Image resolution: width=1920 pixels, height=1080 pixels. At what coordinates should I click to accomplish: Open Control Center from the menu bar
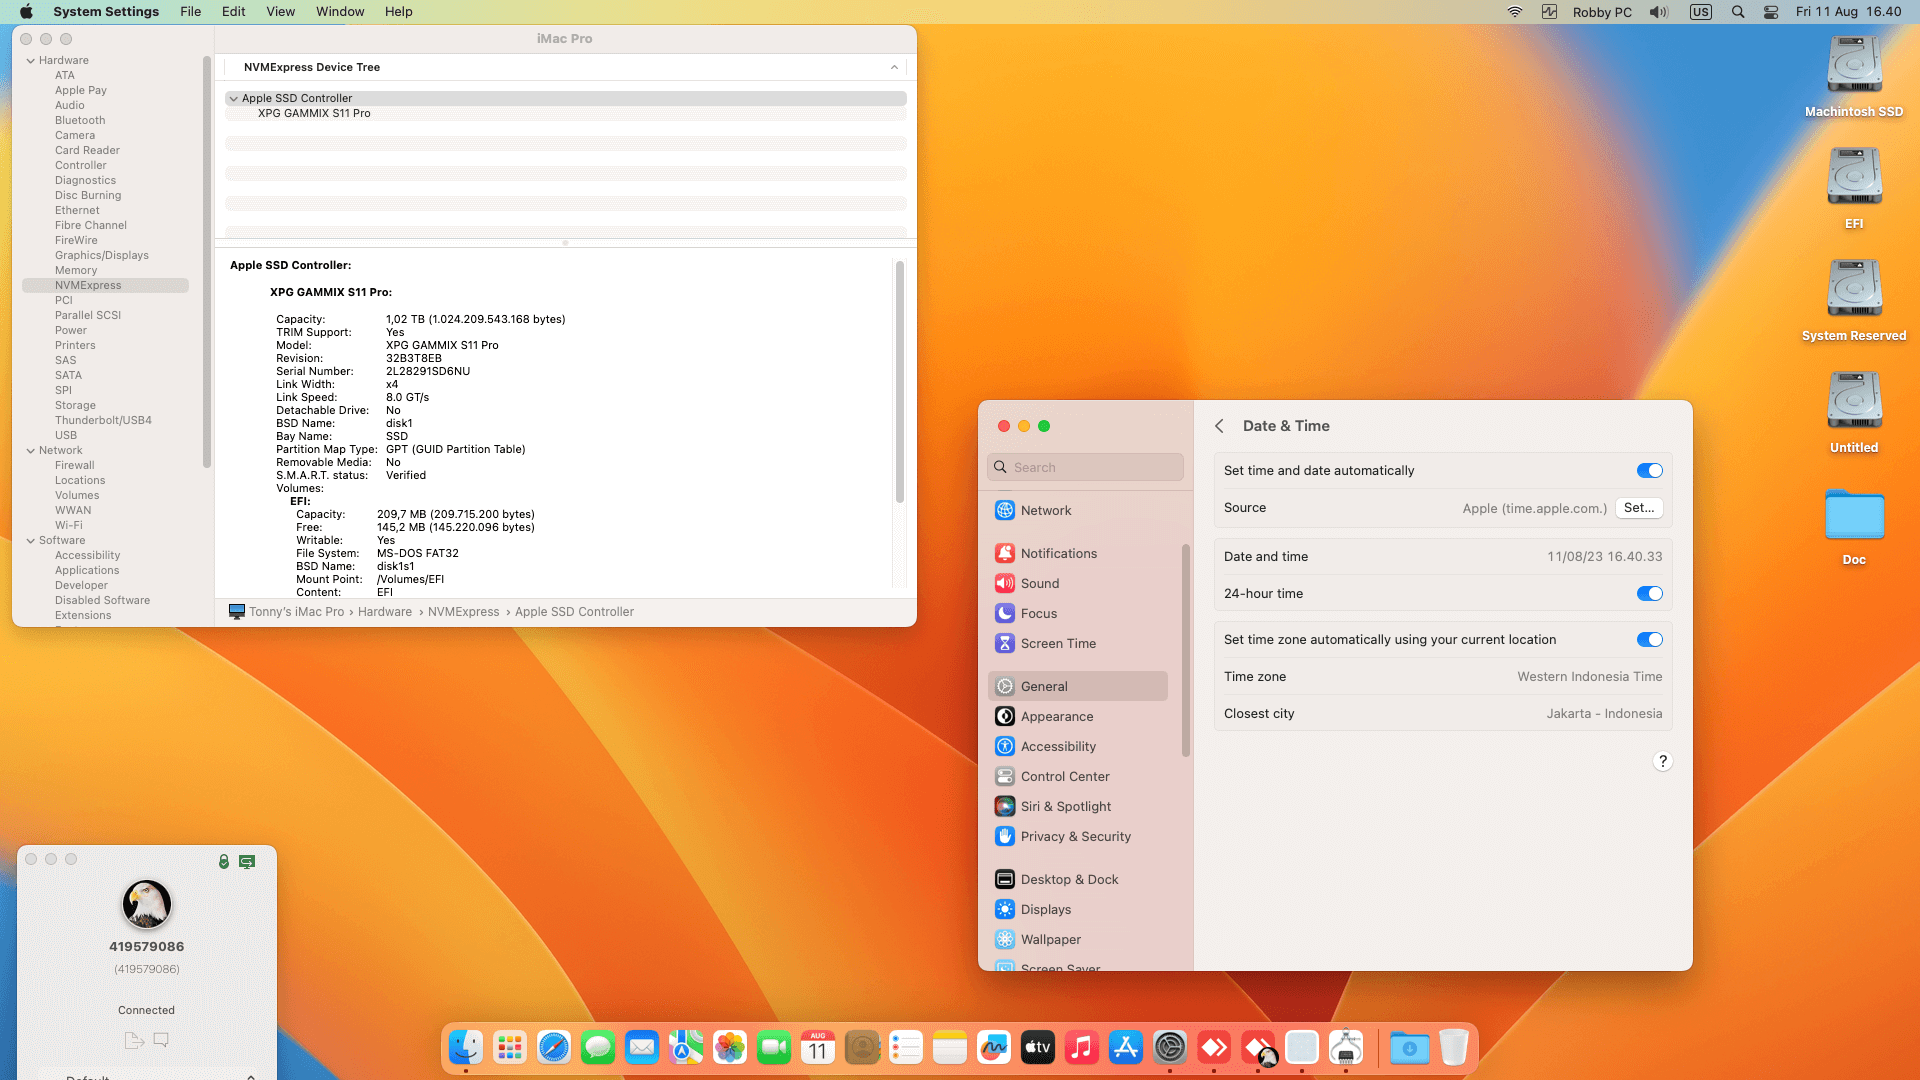[x=1771, y=12]
